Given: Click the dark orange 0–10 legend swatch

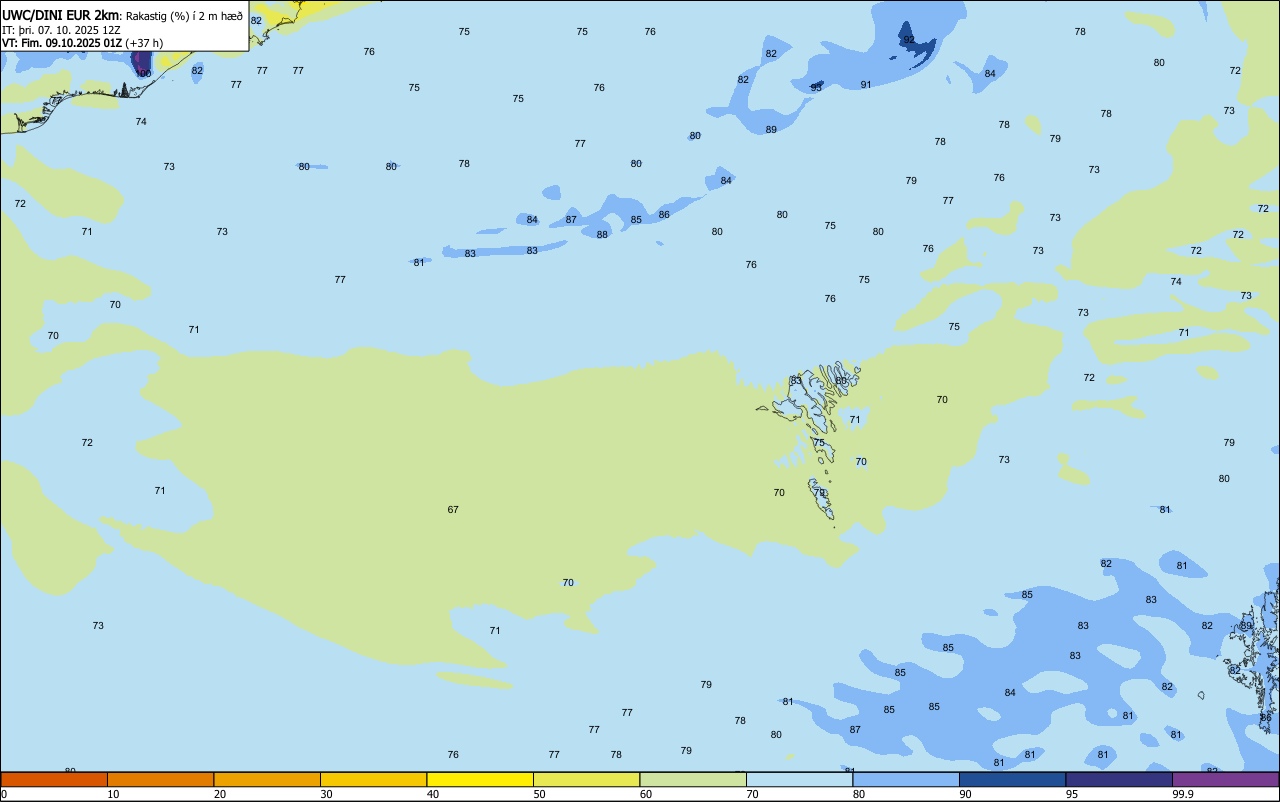Looking at the screenshot, I should [x=54, y=779].
